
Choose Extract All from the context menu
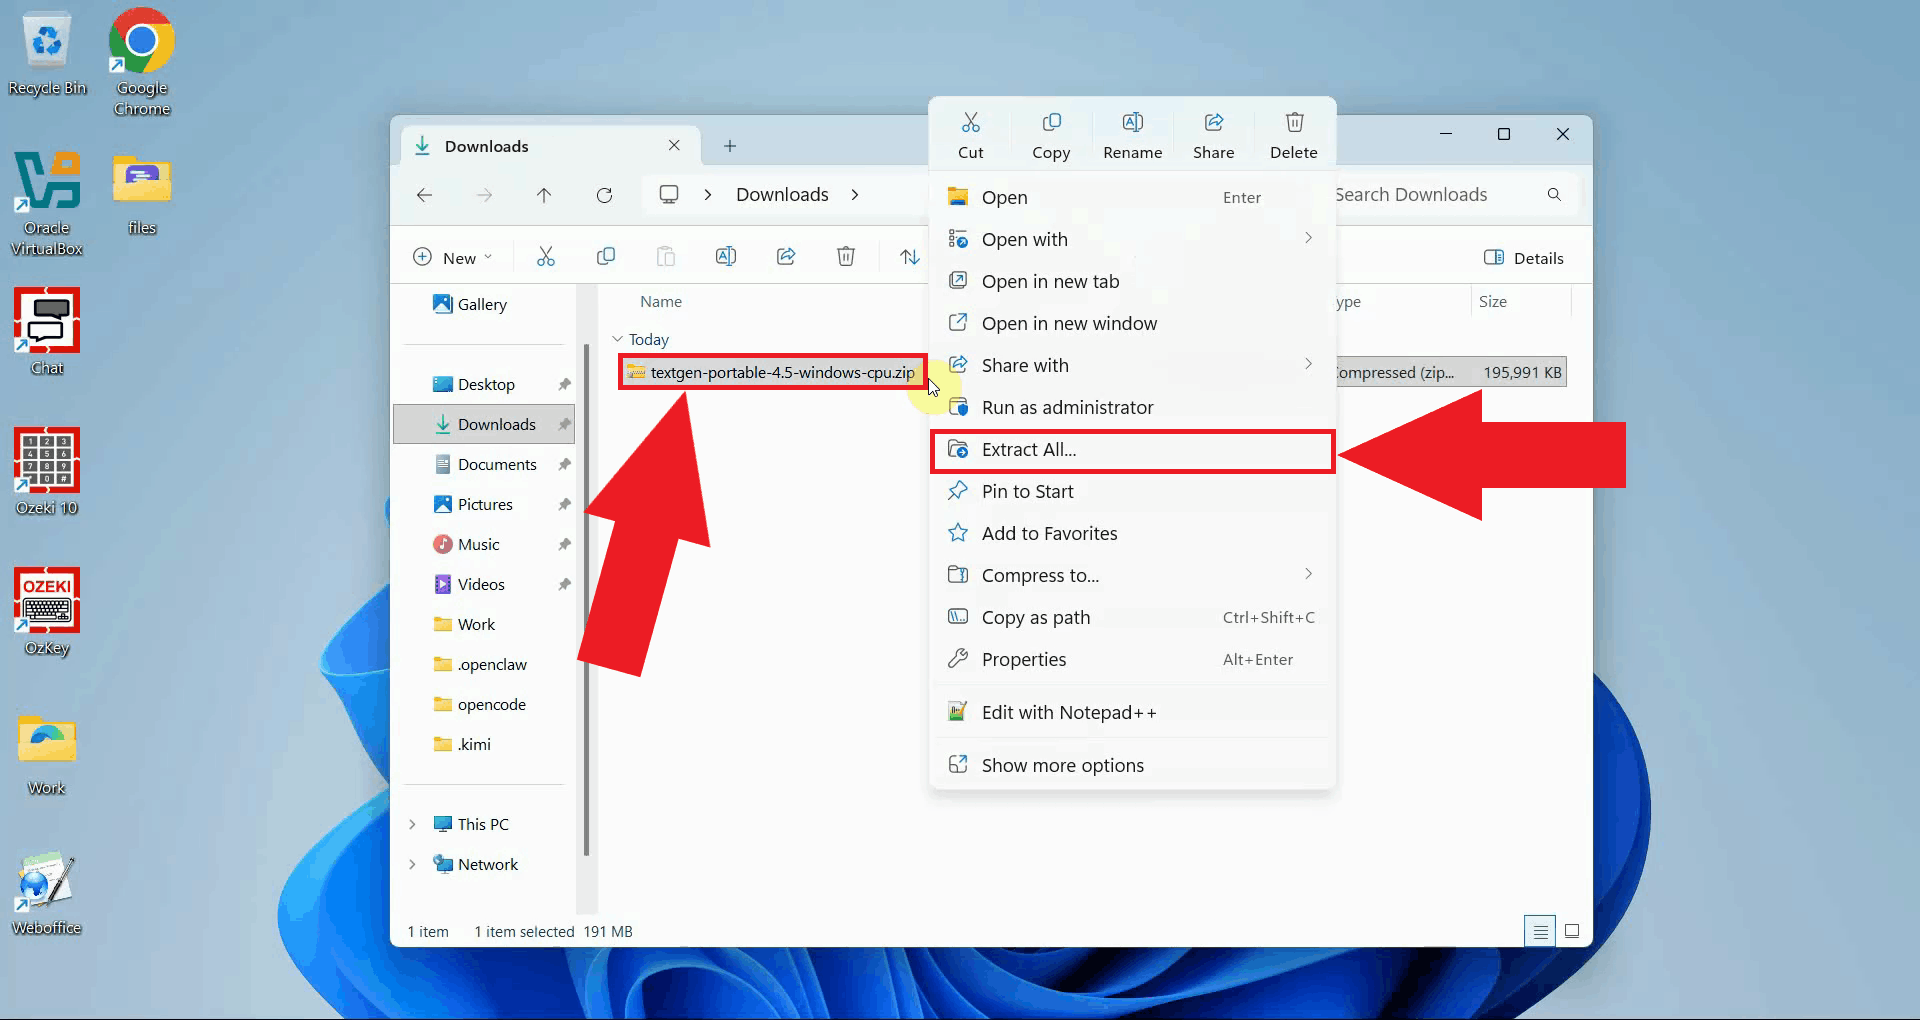tap(1030, 450)
